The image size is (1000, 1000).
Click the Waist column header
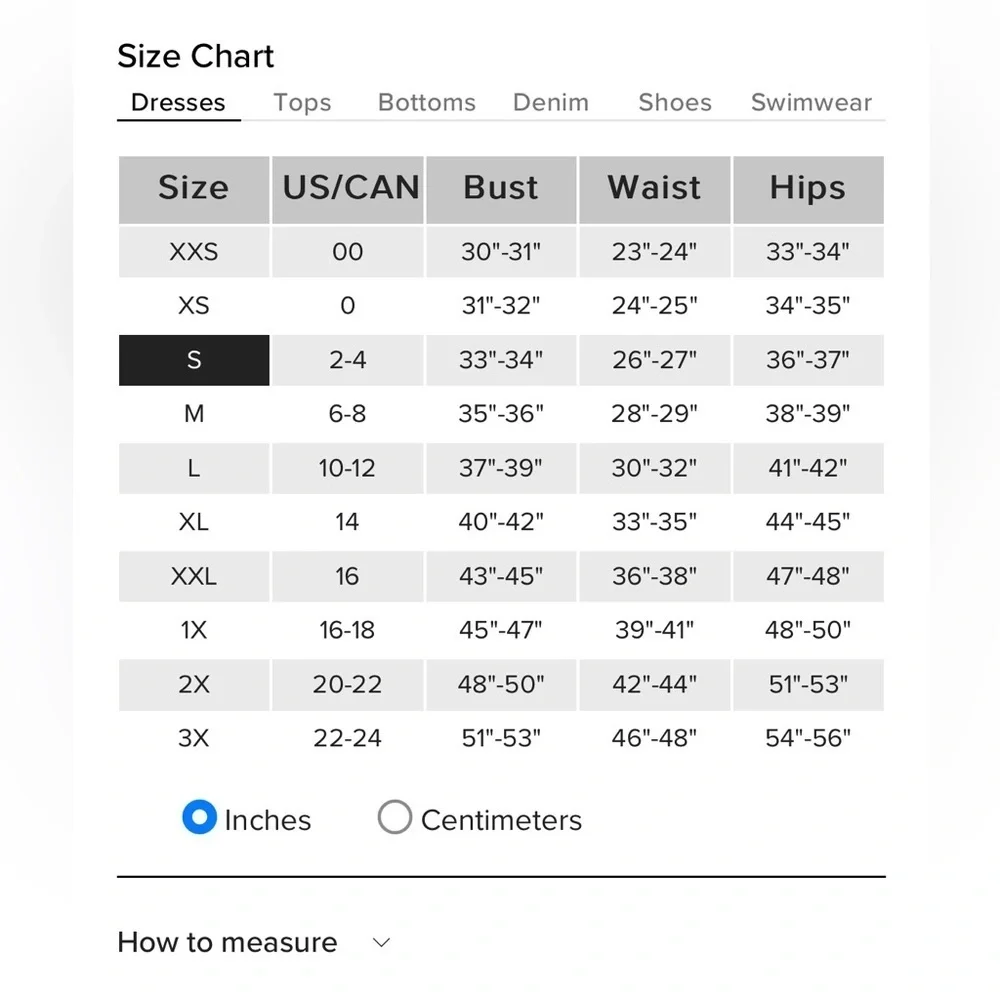(654, 189)
